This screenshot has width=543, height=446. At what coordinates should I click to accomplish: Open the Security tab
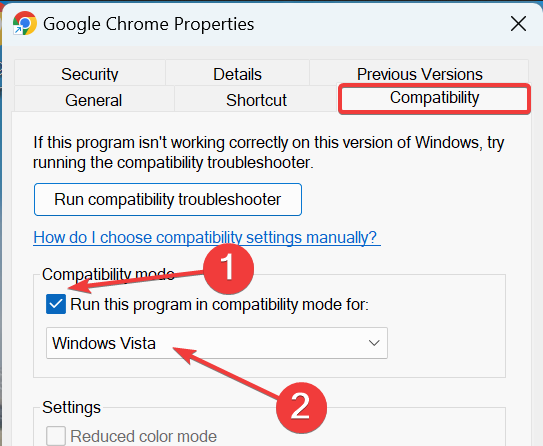[90, 73]
